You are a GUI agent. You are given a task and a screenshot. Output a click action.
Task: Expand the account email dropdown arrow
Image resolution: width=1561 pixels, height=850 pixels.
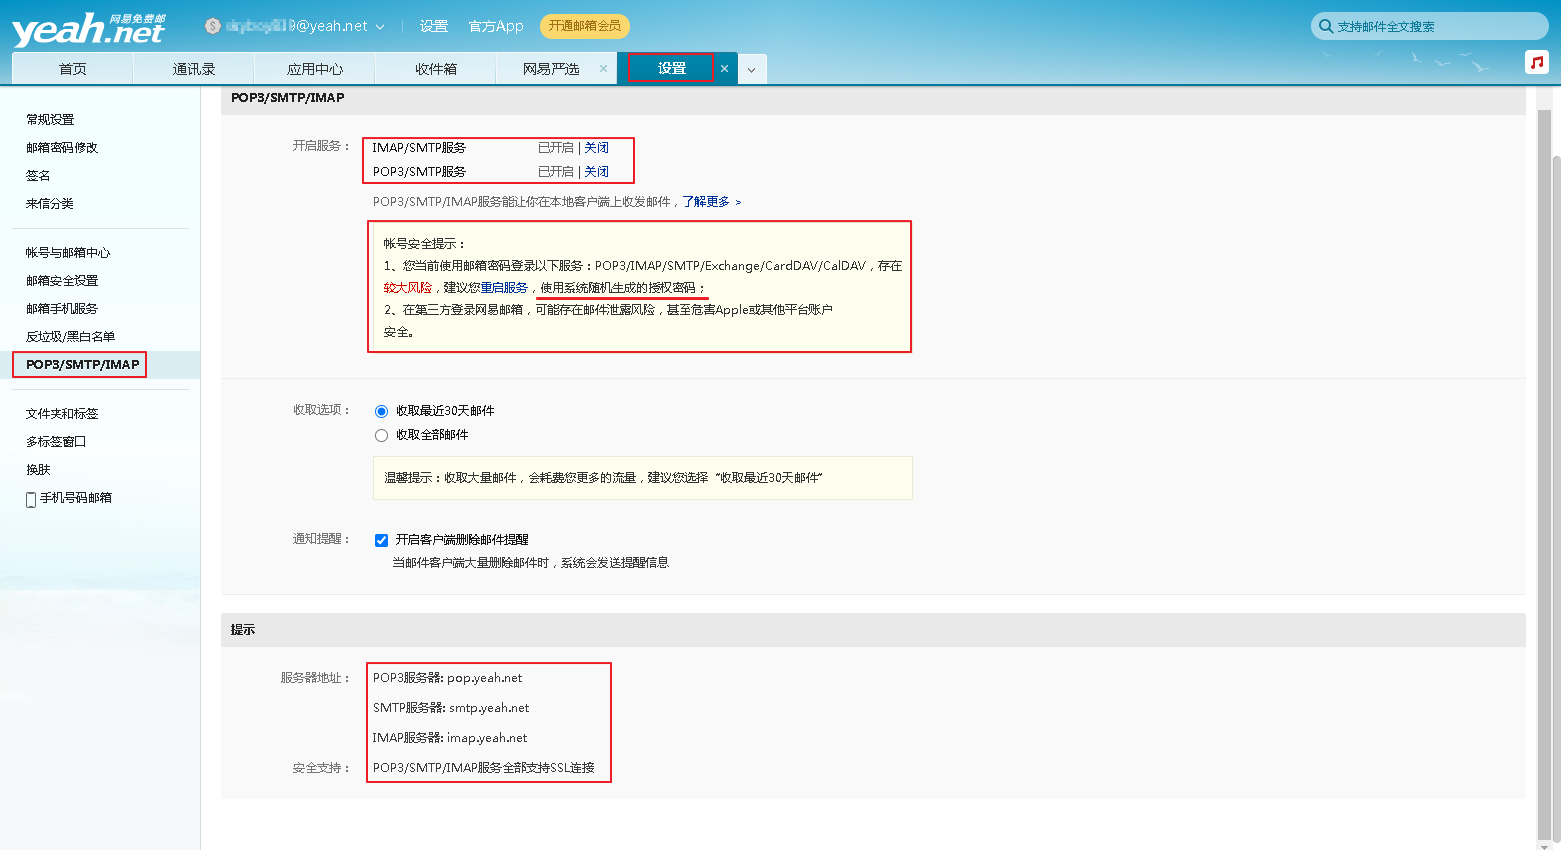(x=380, y=27)
